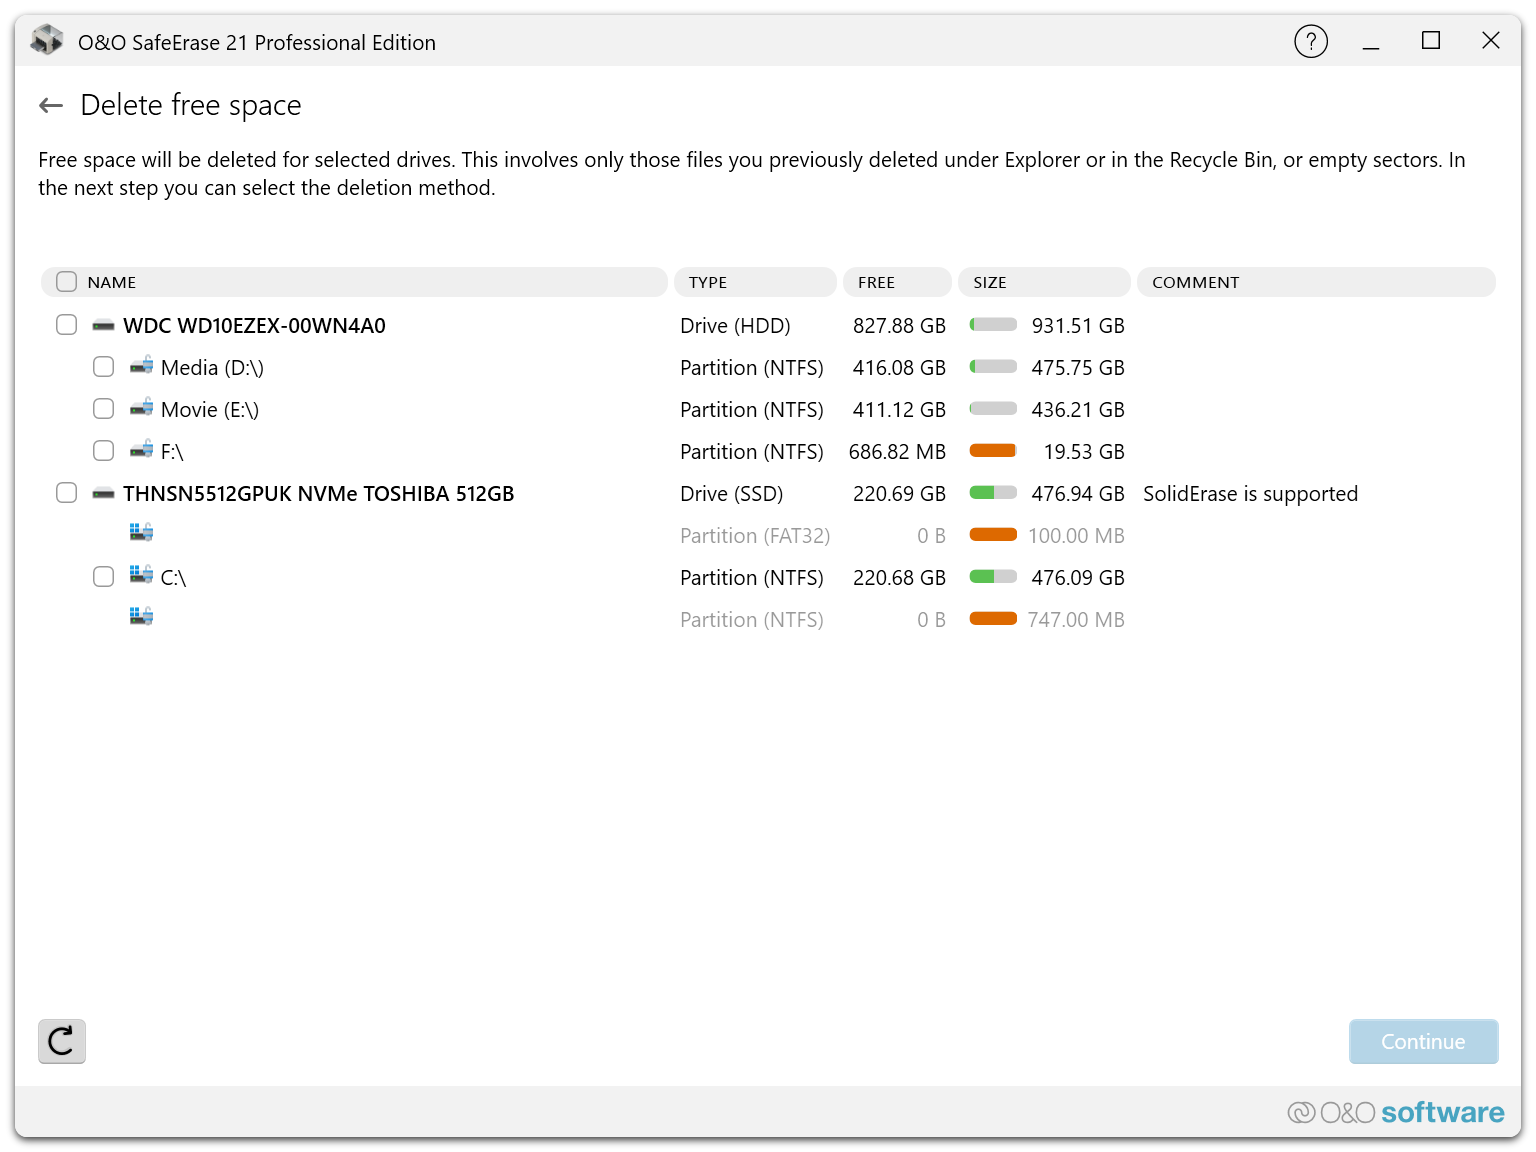Click the Media (D:\) partition icon
The height and width of the screenshot is (1152, 1536).
(x=141, y=366)
